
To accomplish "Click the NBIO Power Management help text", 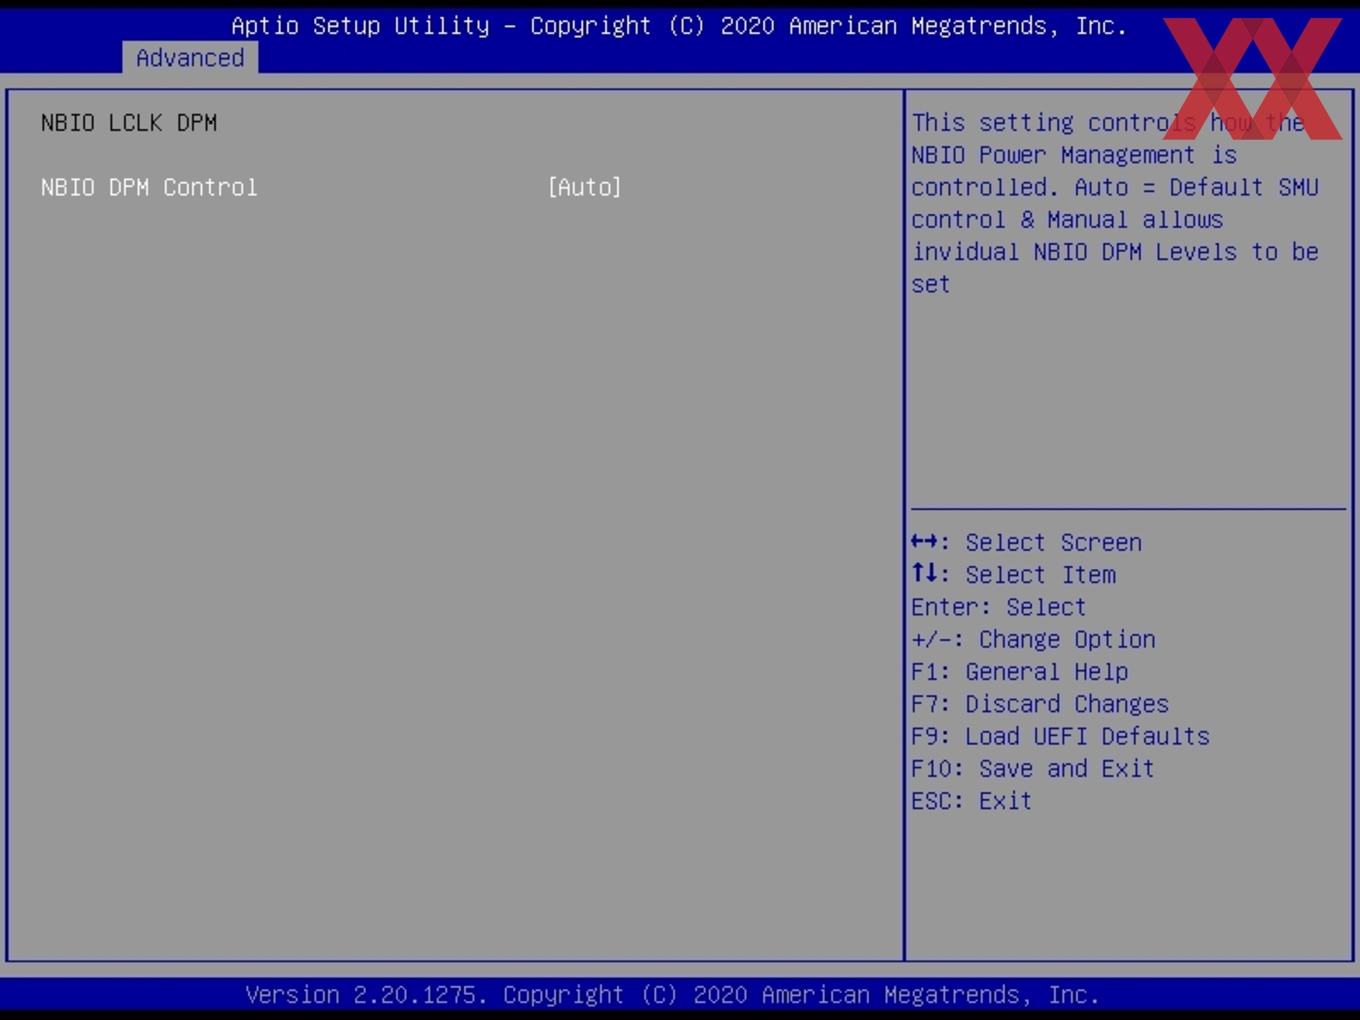I will 1115,203.
